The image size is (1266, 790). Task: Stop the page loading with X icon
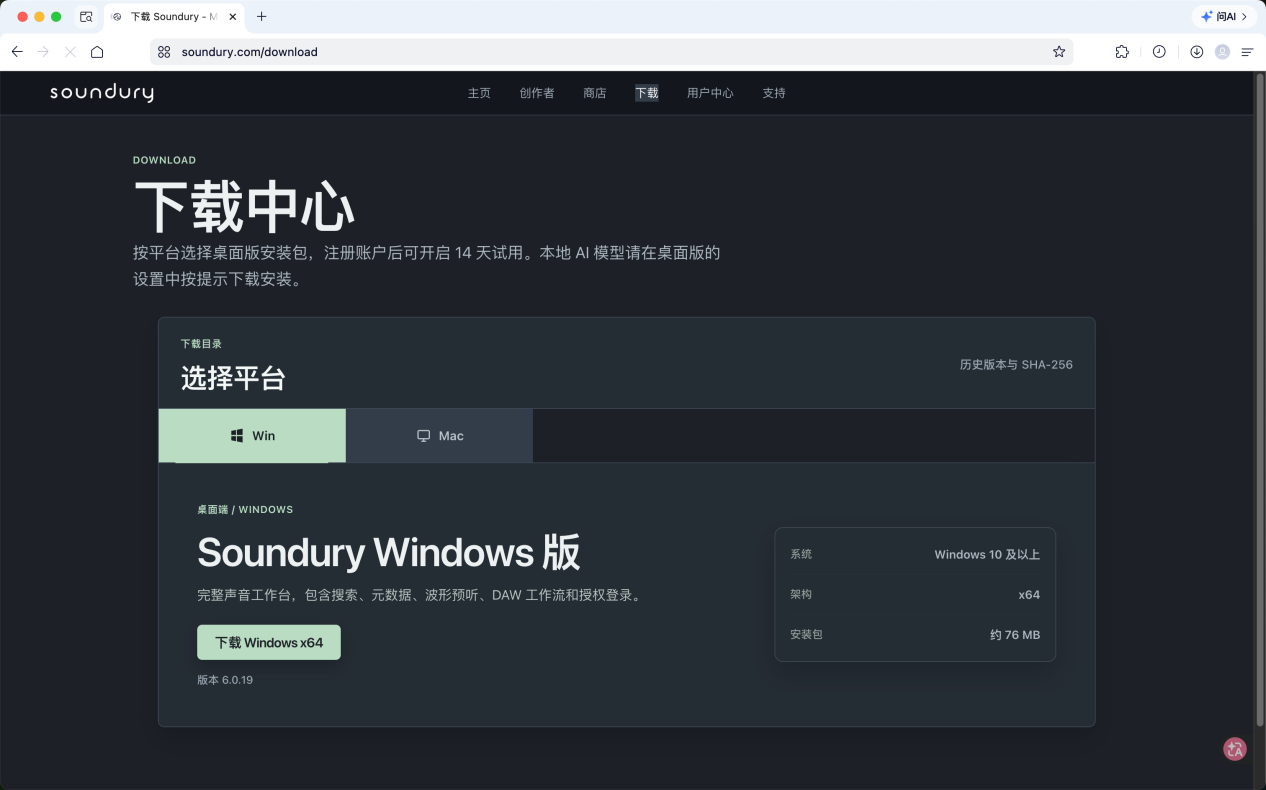coord(70,52)
